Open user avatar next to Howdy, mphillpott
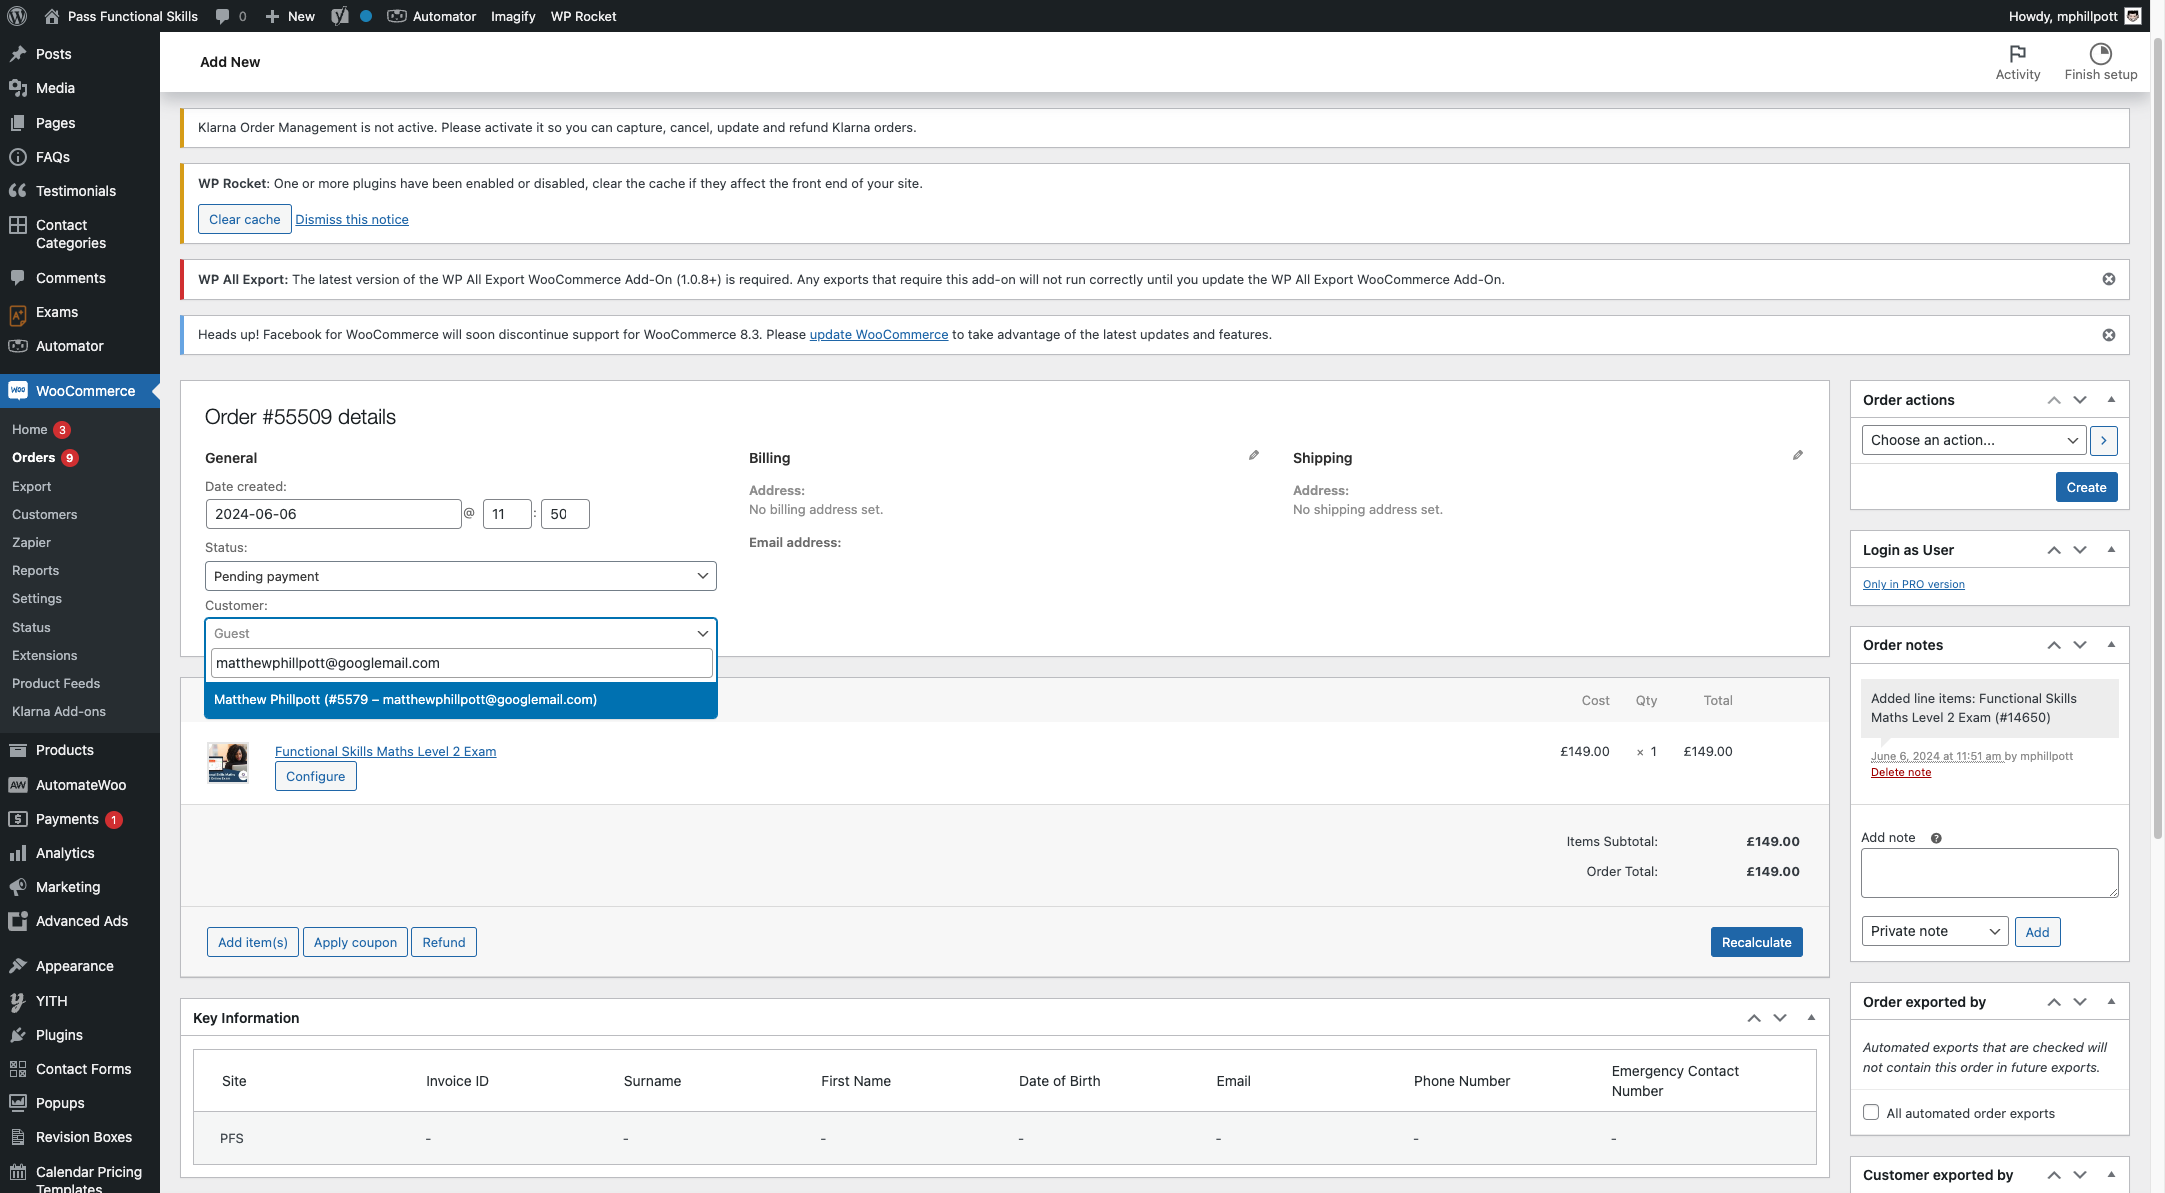Viewport: 2165px width, 1193px height. click(x=2133, y=16)
